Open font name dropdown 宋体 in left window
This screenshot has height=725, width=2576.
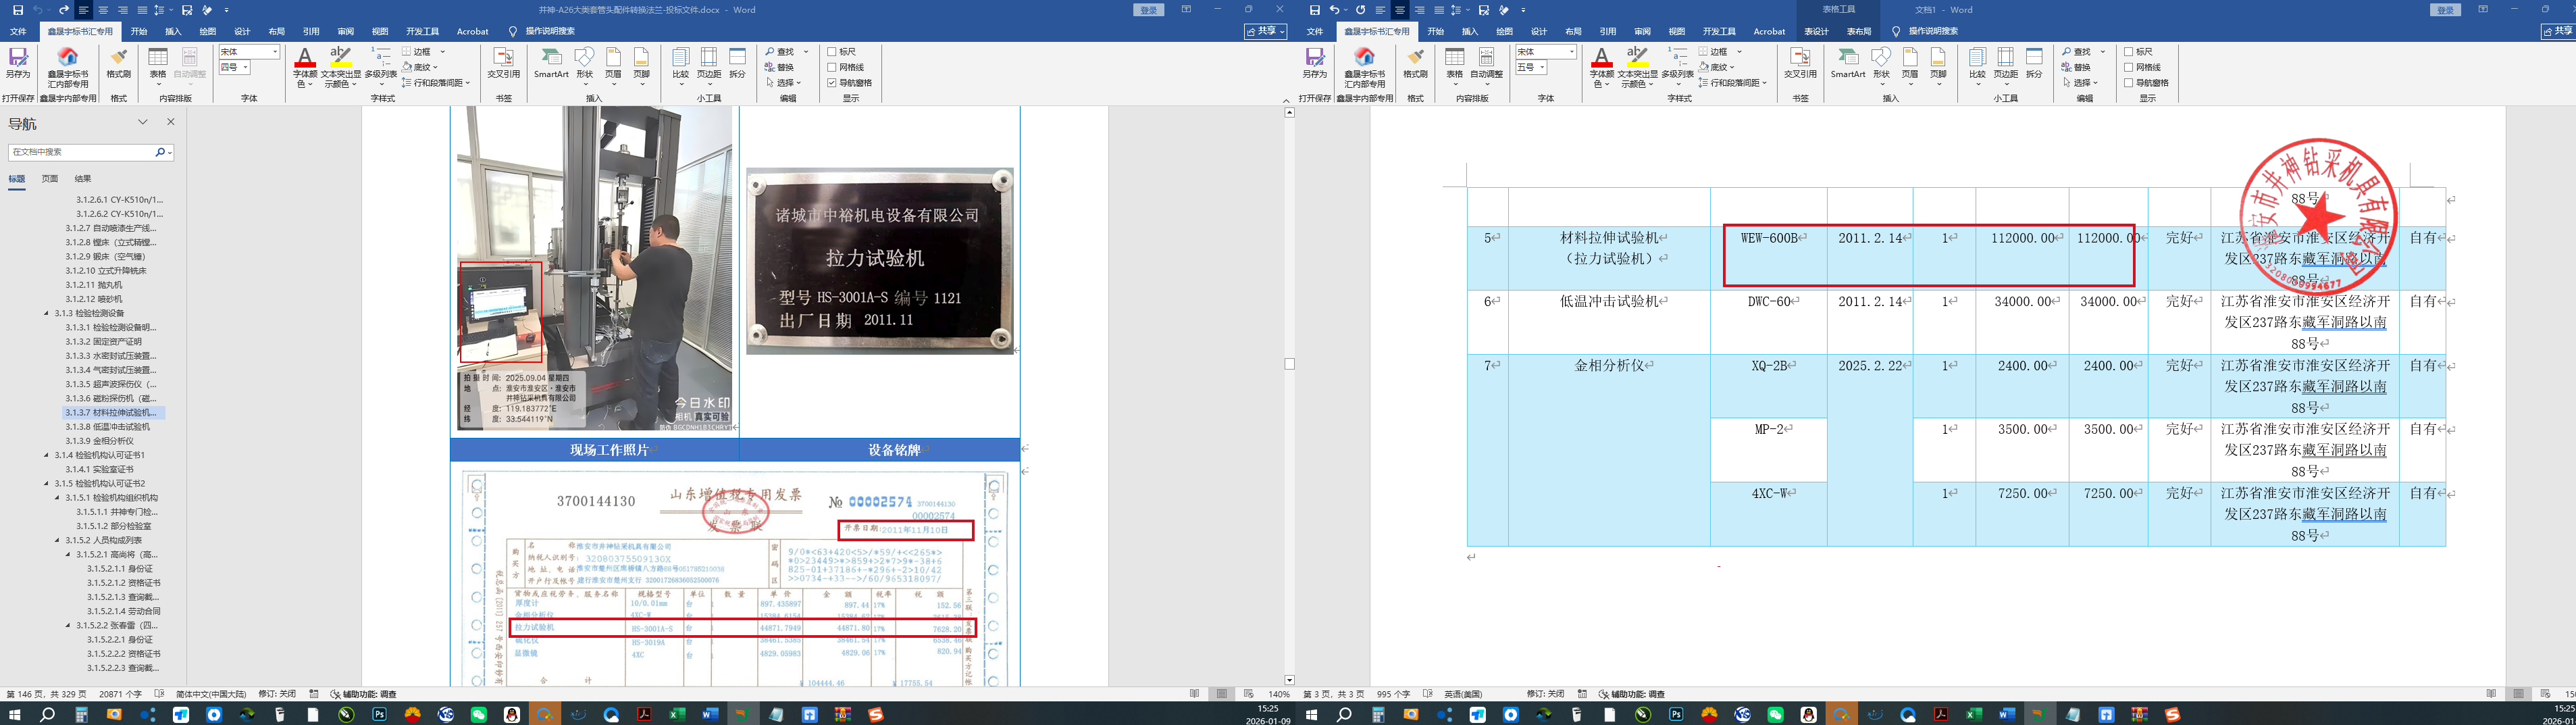click(x=275, y=52)
